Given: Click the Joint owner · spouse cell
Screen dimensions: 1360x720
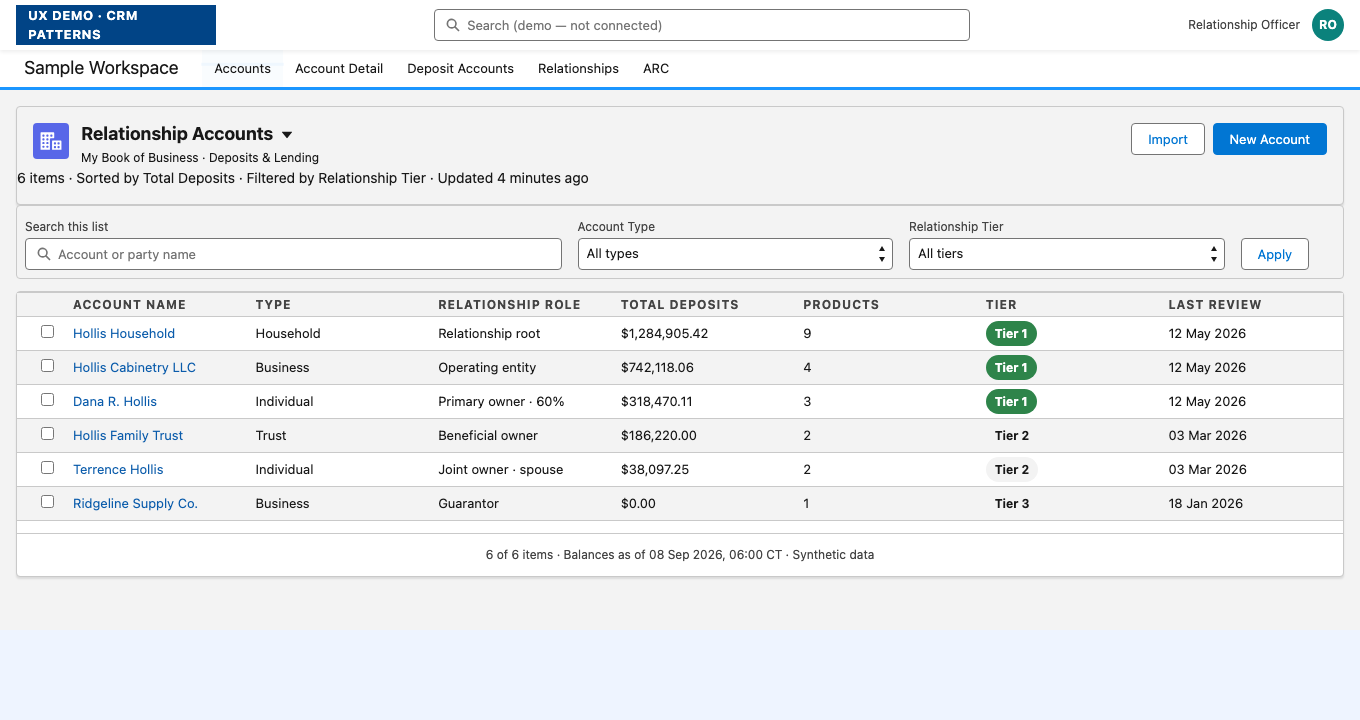Looking at the screenshot, I should point(501,470).
